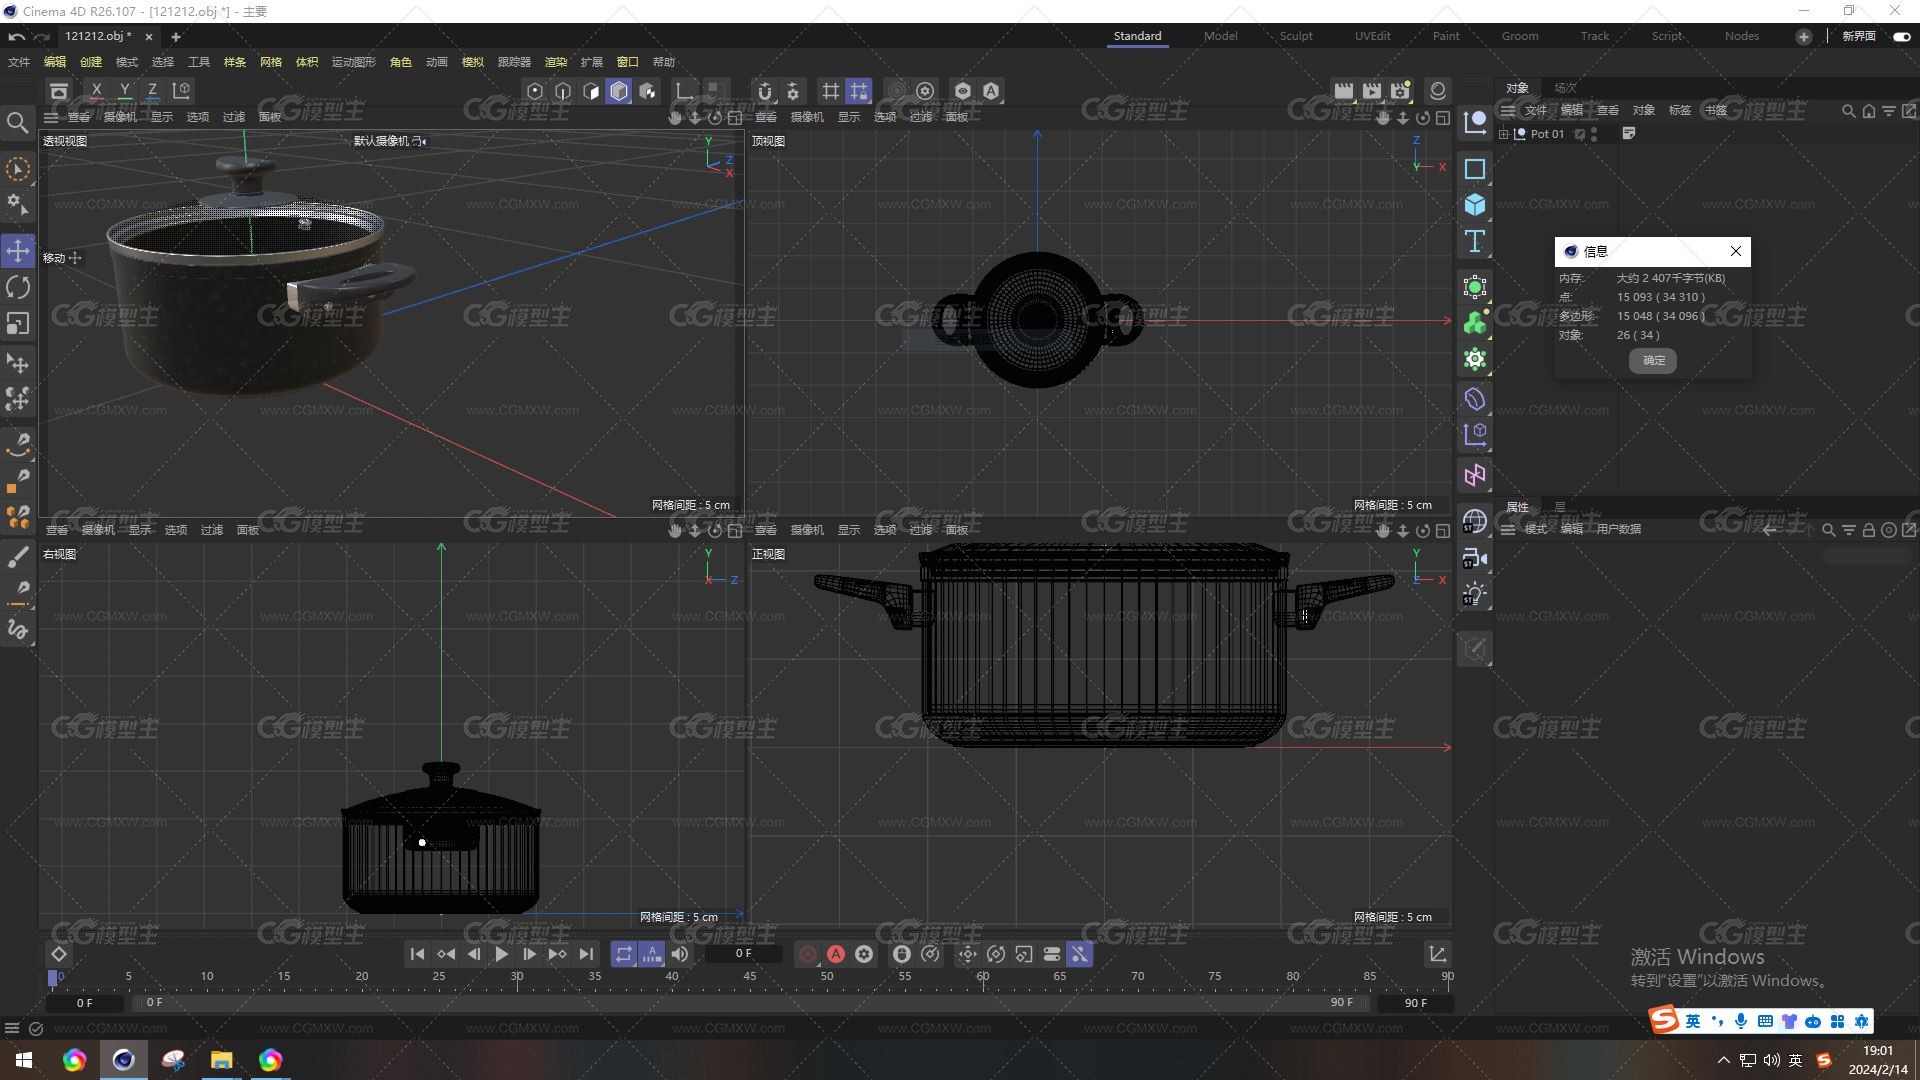Click the deformer bend icon
Screen dimensions: 1920x1080
1475,399
